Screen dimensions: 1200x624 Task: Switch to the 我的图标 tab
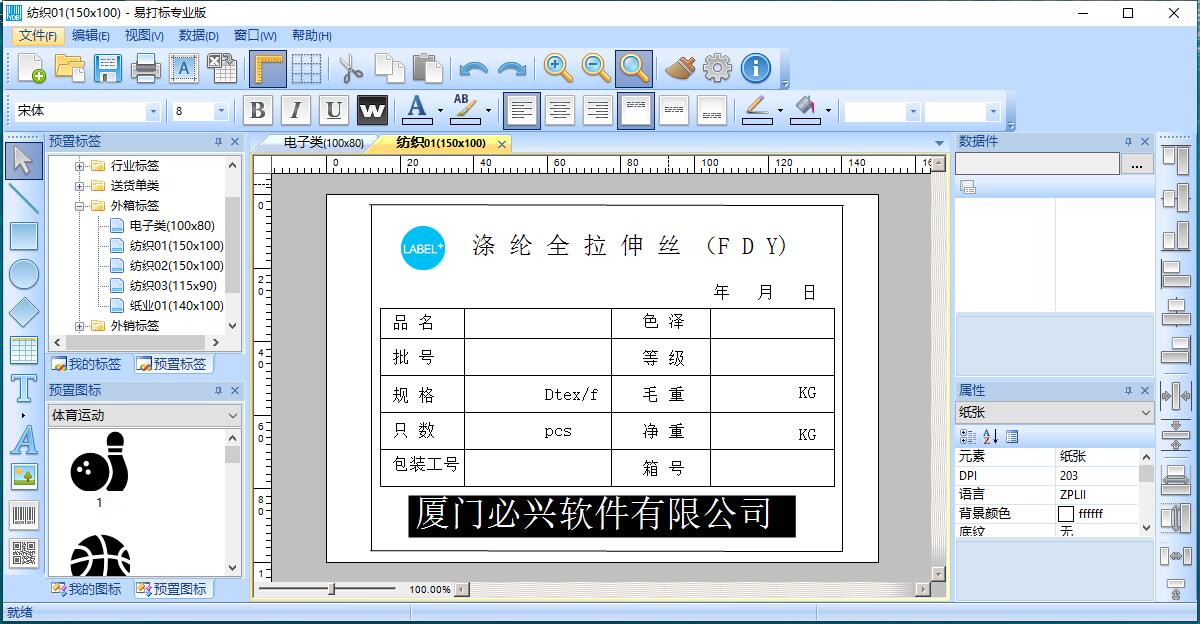coord(86,589)
